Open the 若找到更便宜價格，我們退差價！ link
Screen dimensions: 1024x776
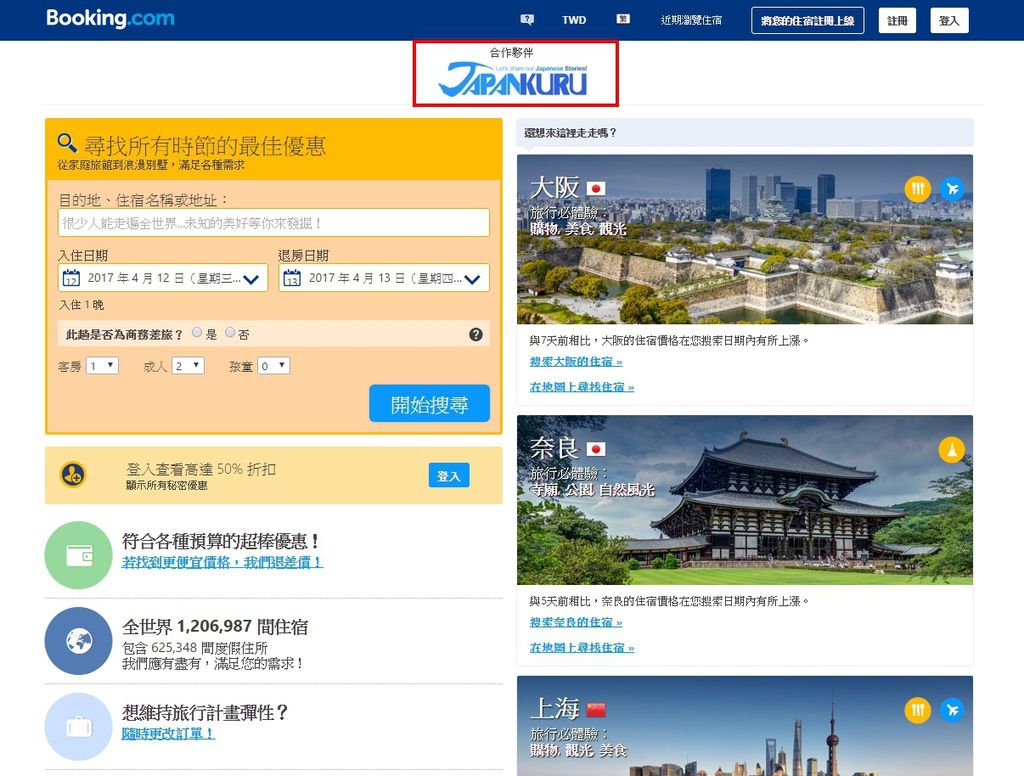pos(222,562)
